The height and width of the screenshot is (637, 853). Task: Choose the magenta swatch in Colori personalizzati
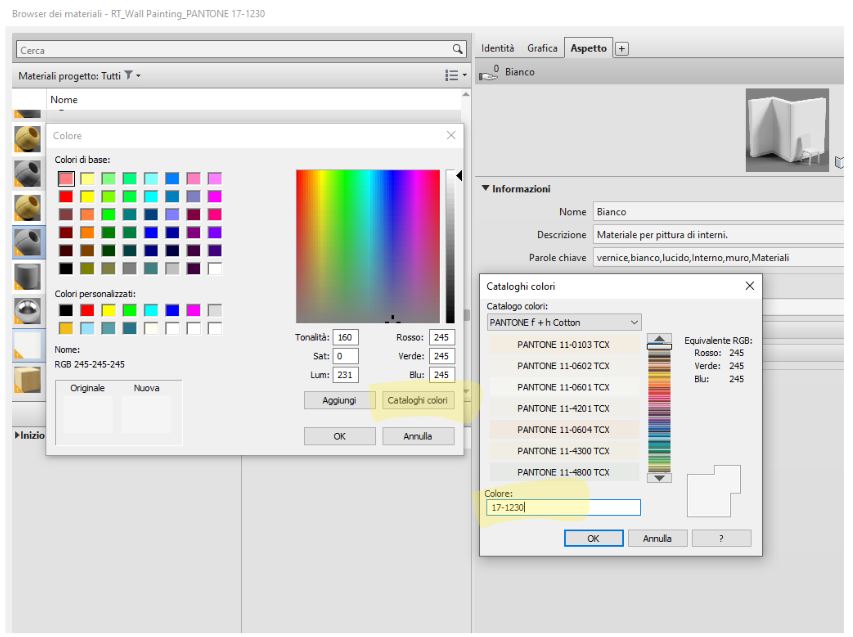pyautogui.click(x=194, y=310)
